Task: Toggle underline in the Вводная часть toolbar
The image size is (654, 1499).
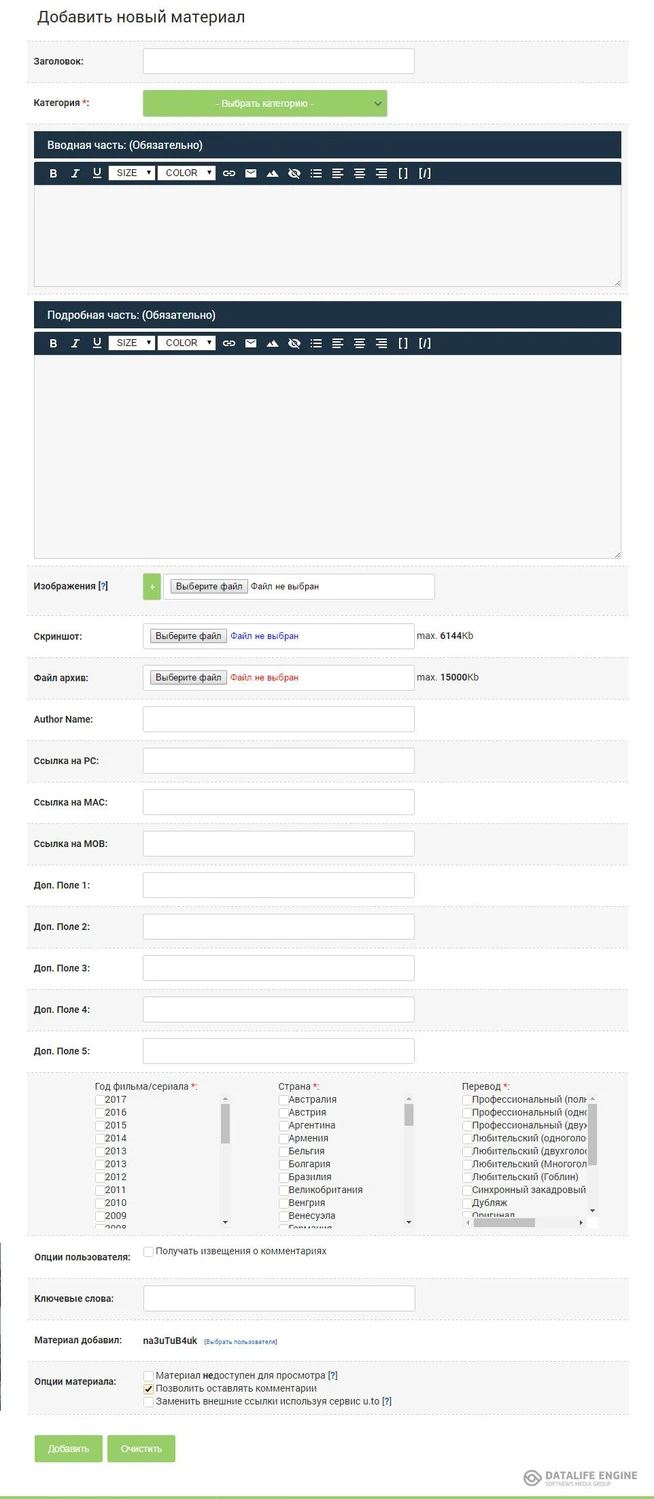Action: [97, 173]
